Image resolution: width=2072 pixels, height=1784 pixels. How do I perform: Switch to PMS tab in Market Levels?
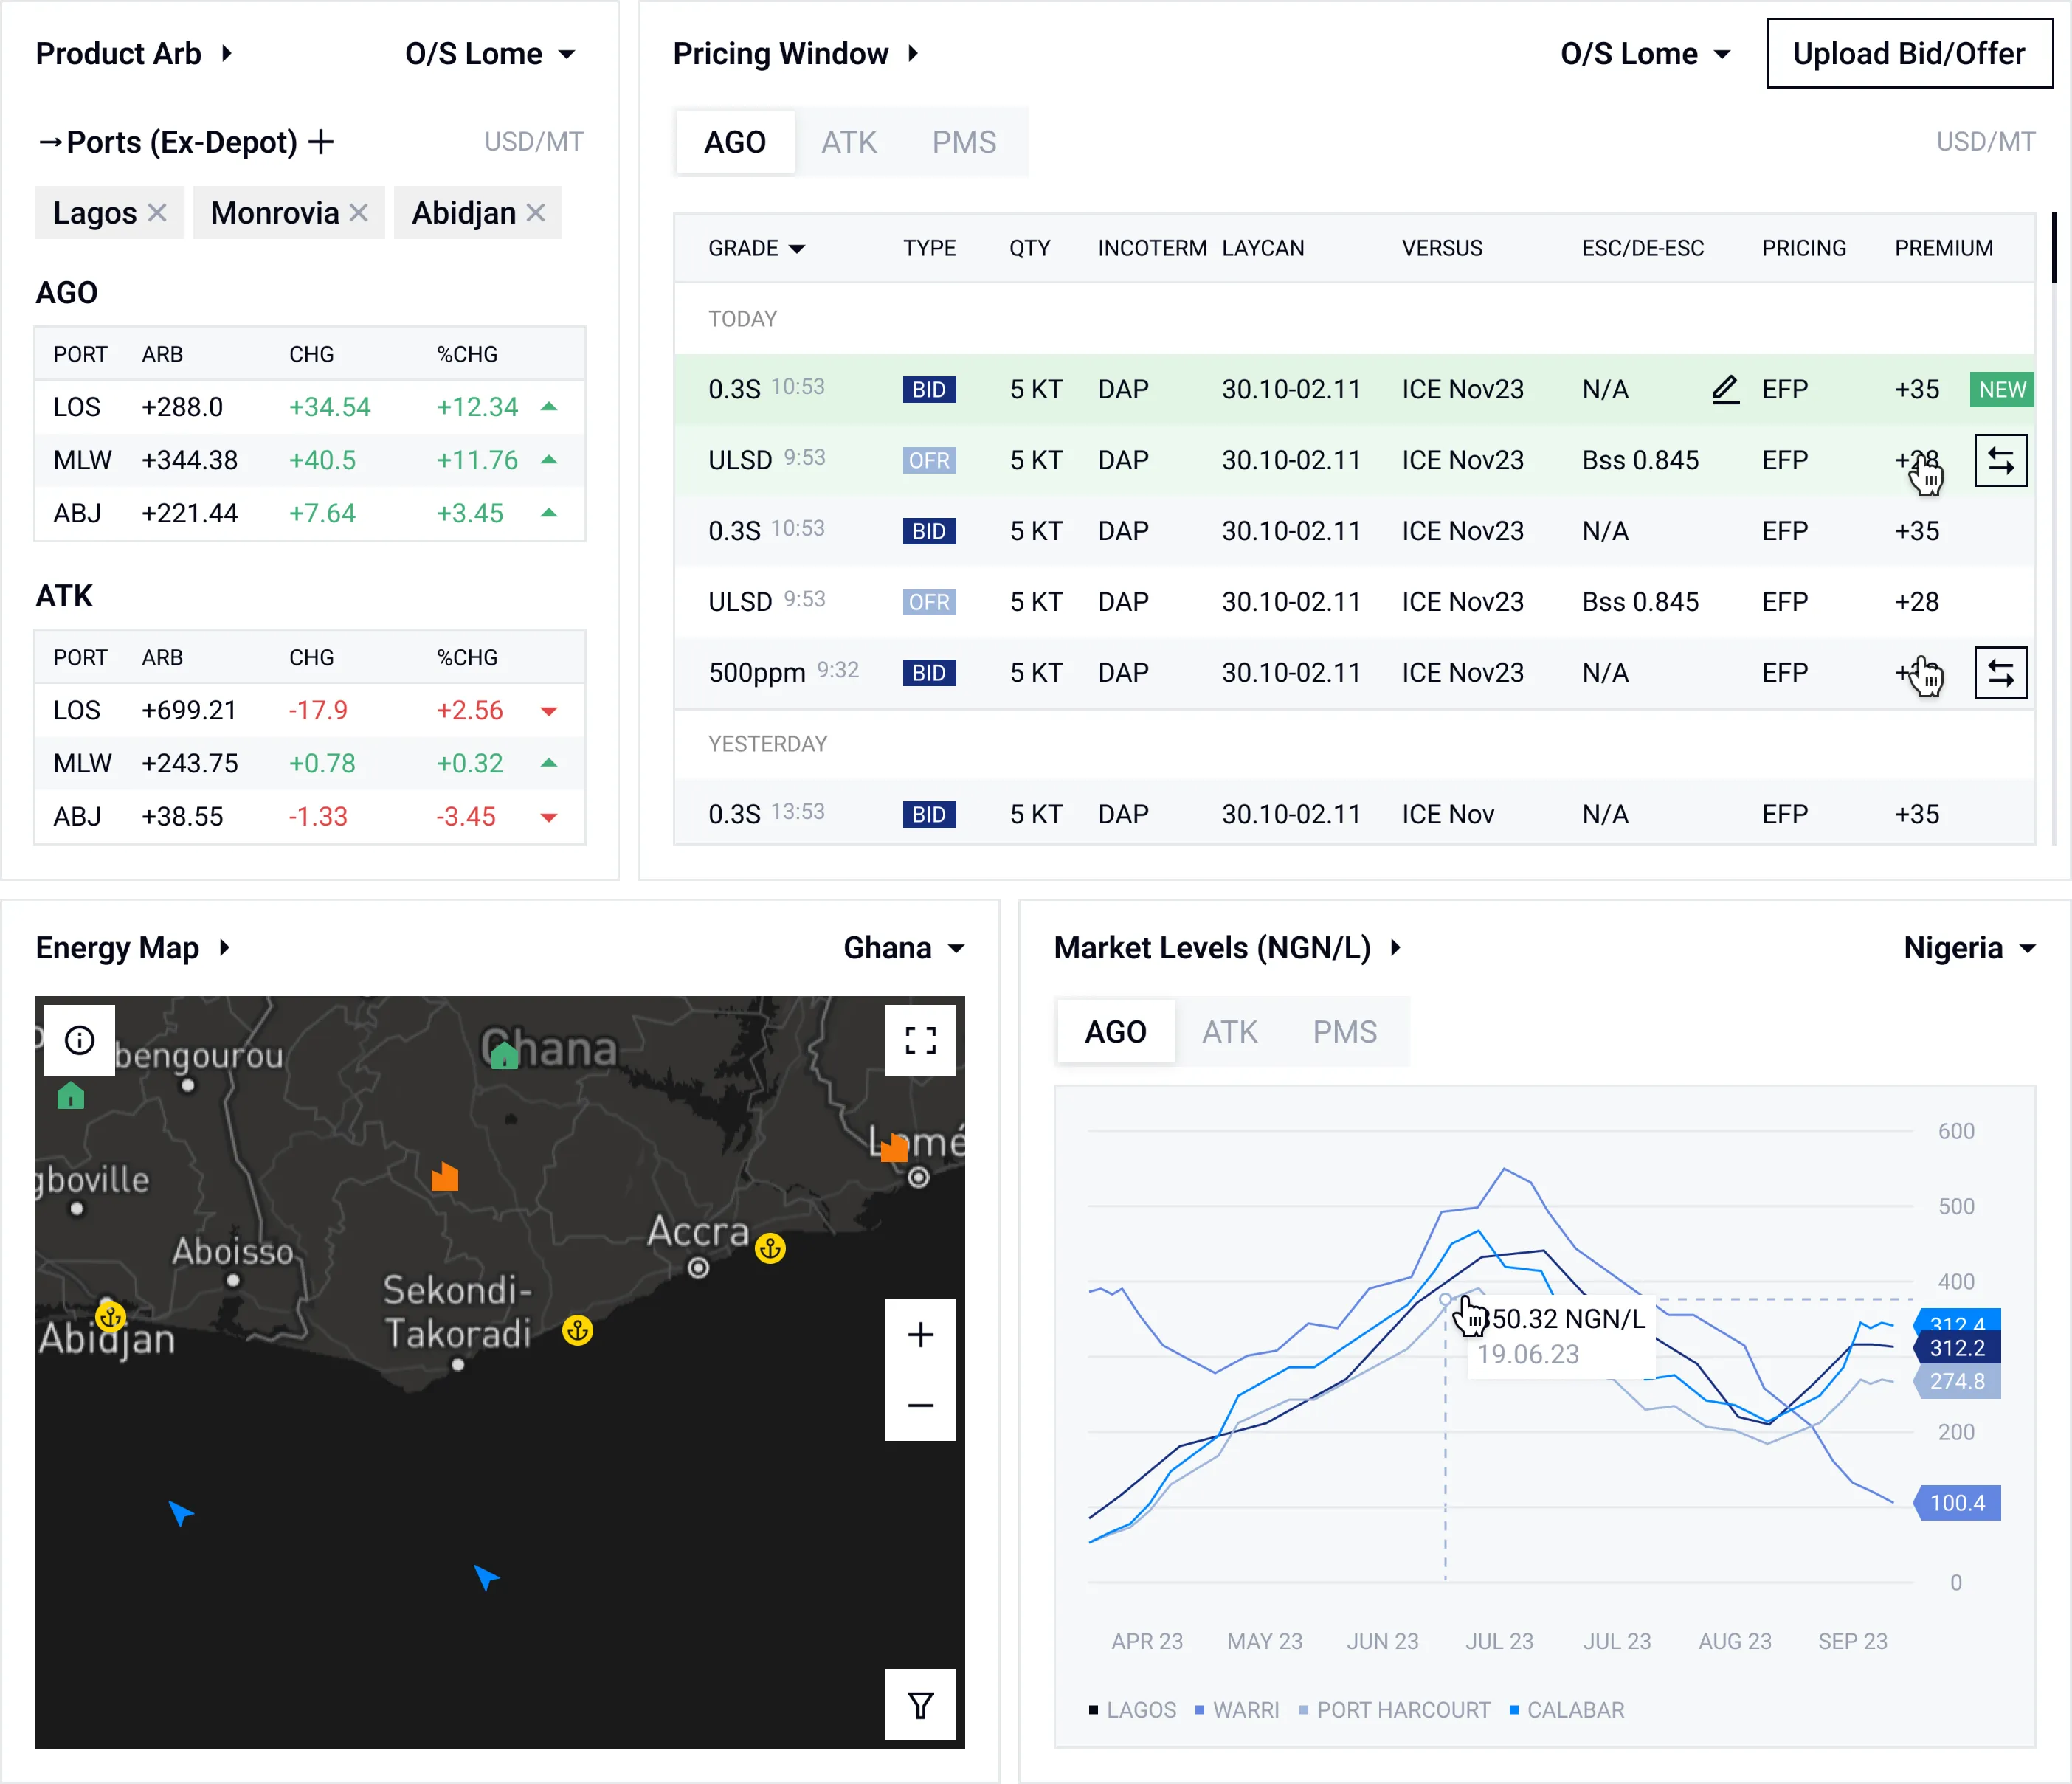click(1344, 1032)
